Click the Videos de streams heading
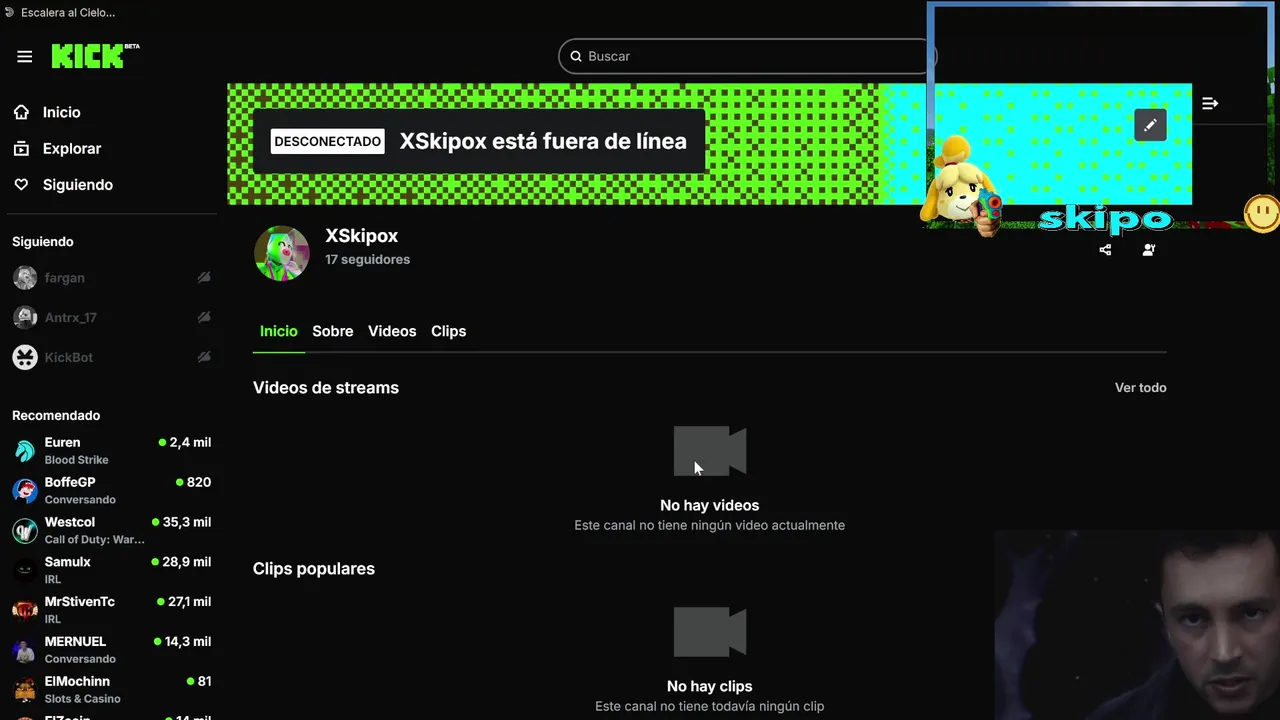This screenshot has height=720, width=1280. (x=326, y=388)
